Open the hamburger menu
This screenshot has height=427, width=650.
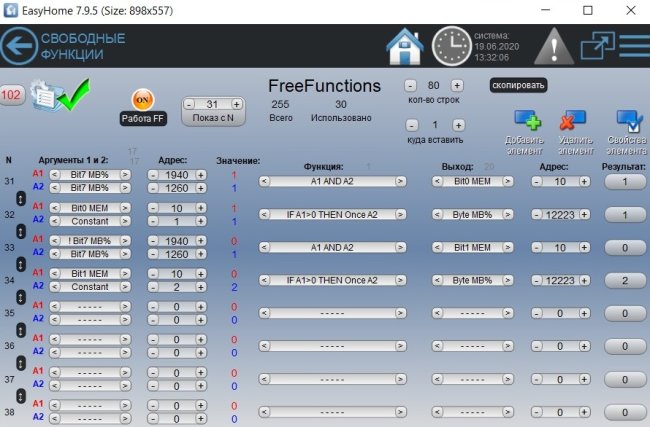[x=634, y=46]
